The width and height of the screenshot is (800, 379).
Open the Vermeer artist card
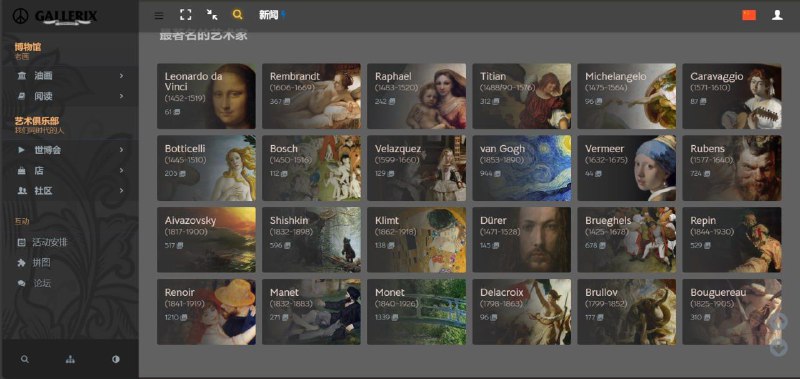pyautogui.click(x=627, y=168)
